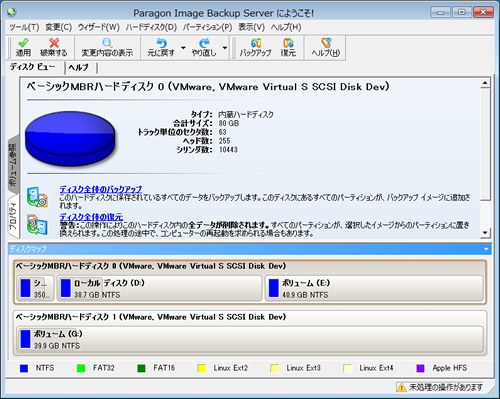Click the FAT32 green legend swatch

point(81,368)
